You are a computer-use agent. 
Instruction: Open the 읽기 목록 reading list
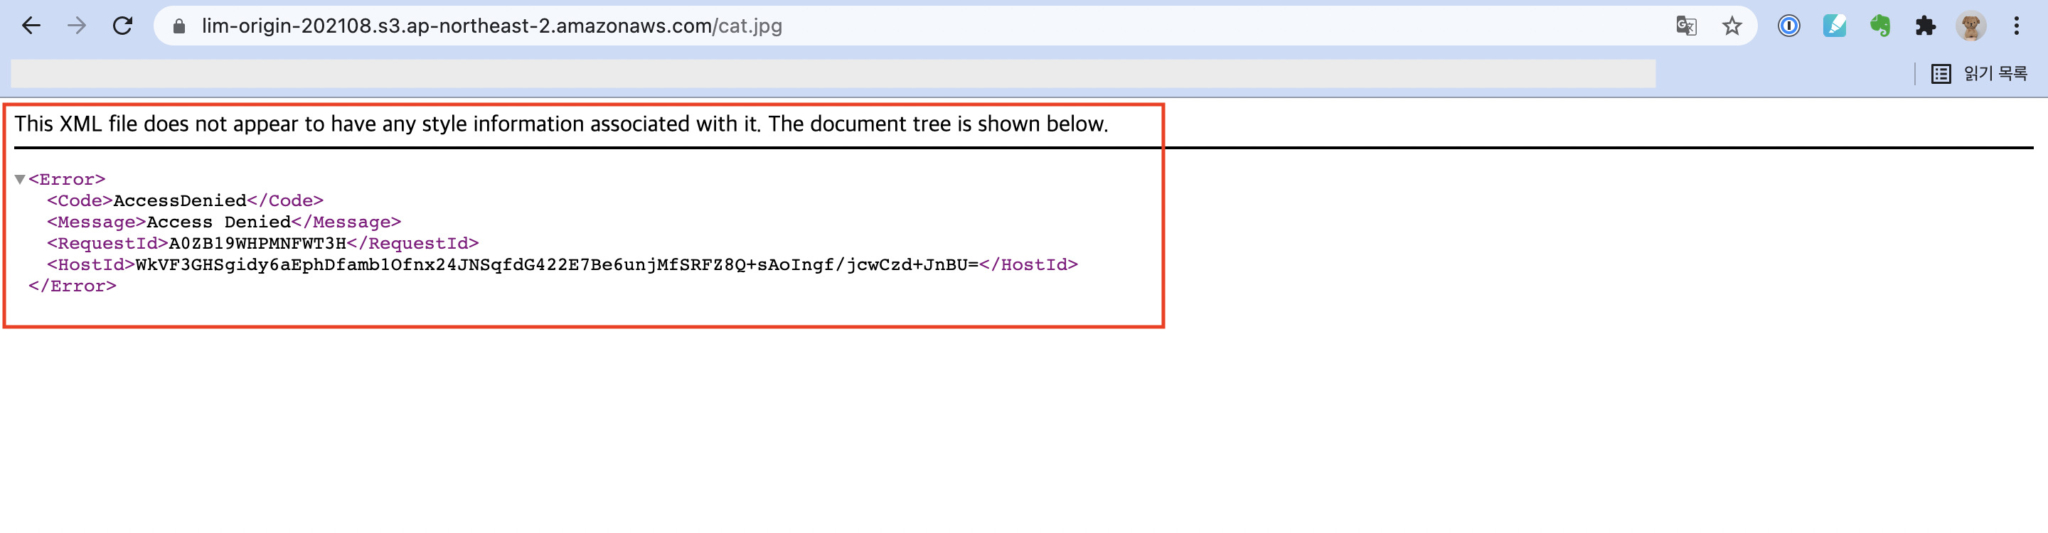[x=1979, y=73]
